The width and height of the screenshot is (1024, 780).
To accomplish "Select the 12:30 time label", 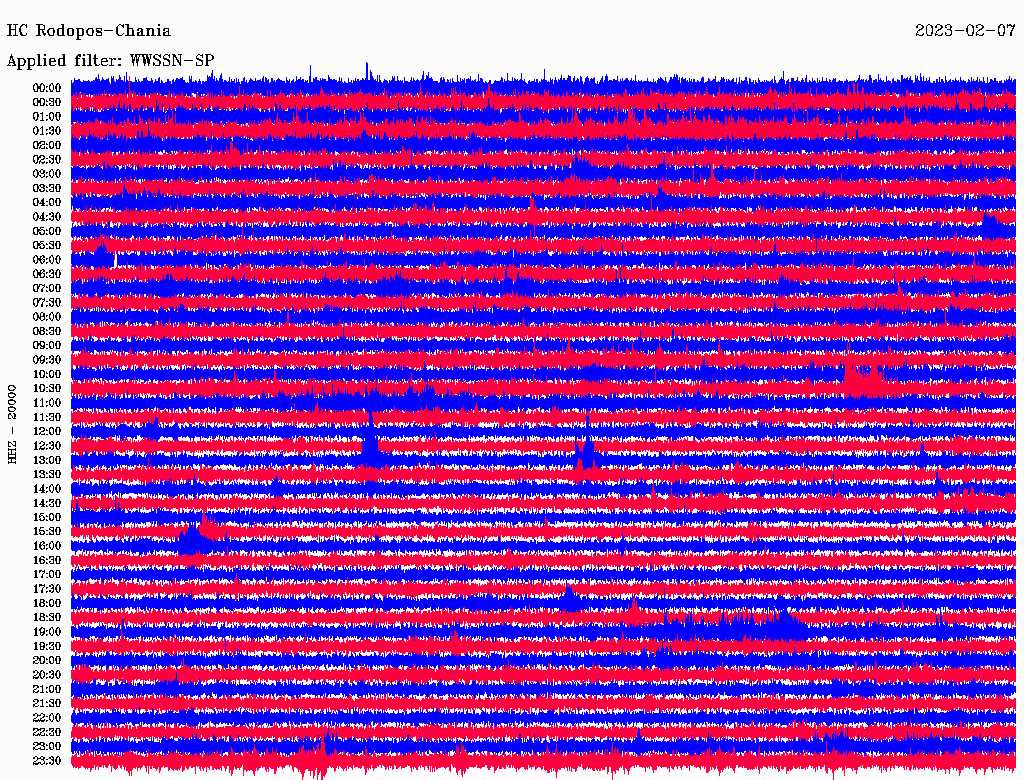I will tap(47, 446).
